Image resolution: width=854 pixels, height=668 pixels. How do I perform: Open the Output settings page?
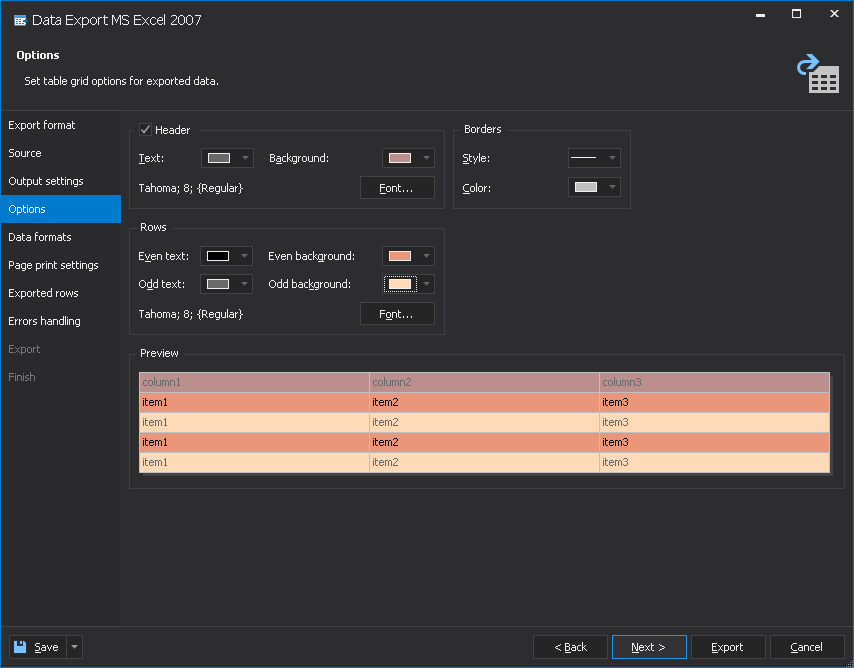60,181
